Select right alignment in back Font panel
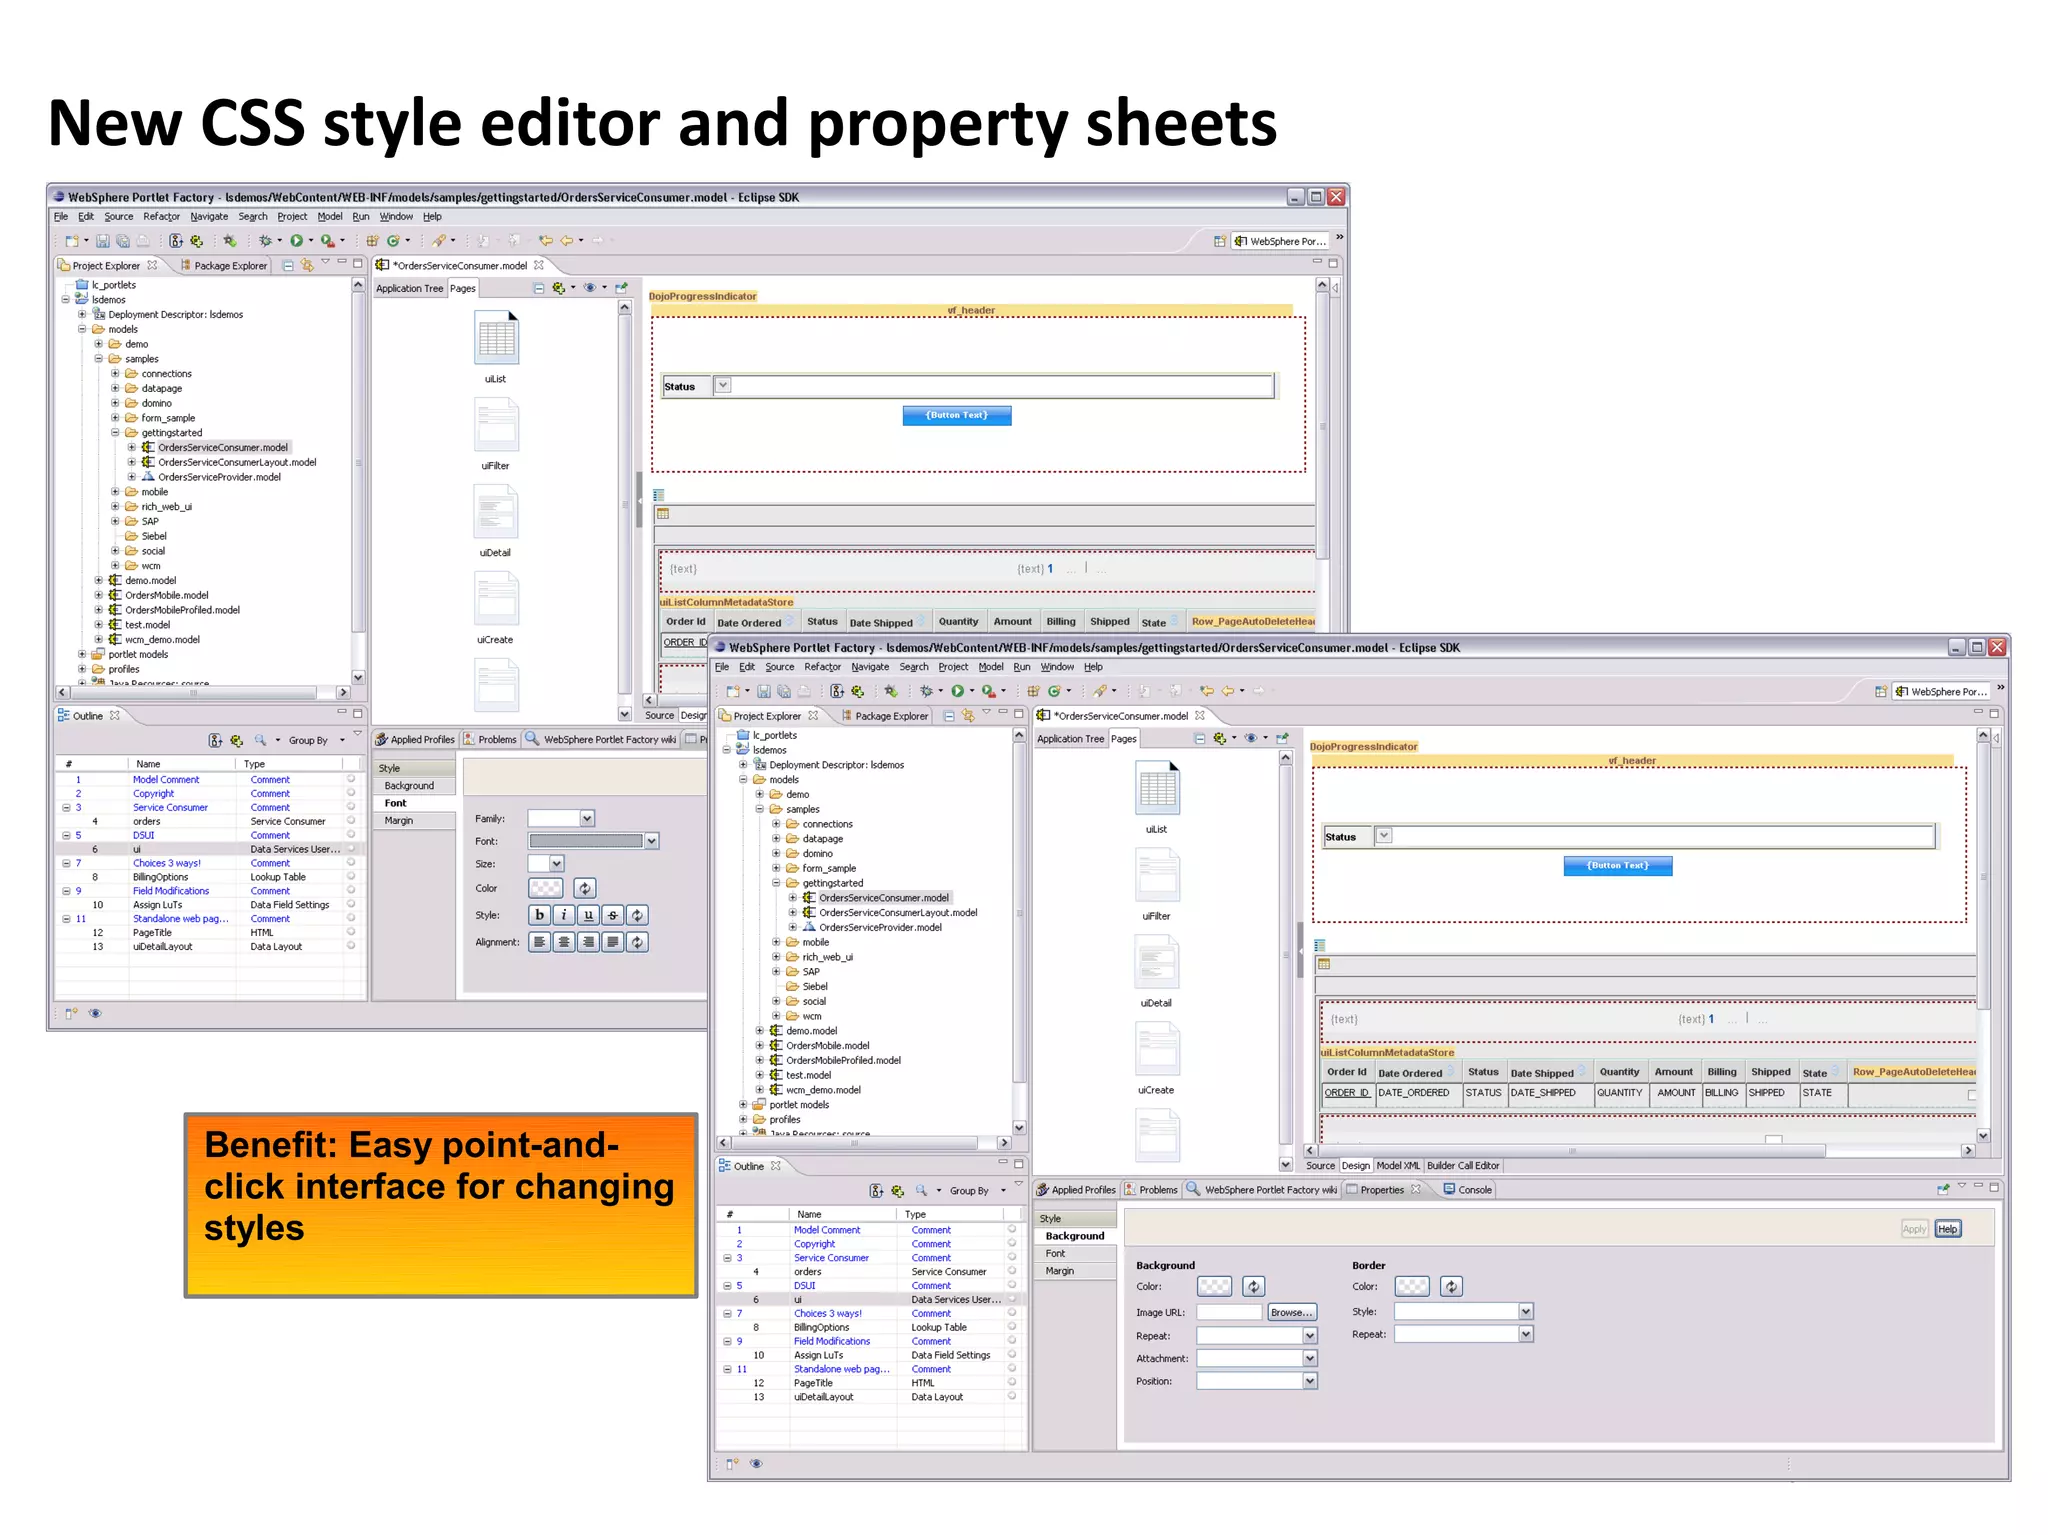This screenshot has width=2048, height=1535. click(588, 942)
